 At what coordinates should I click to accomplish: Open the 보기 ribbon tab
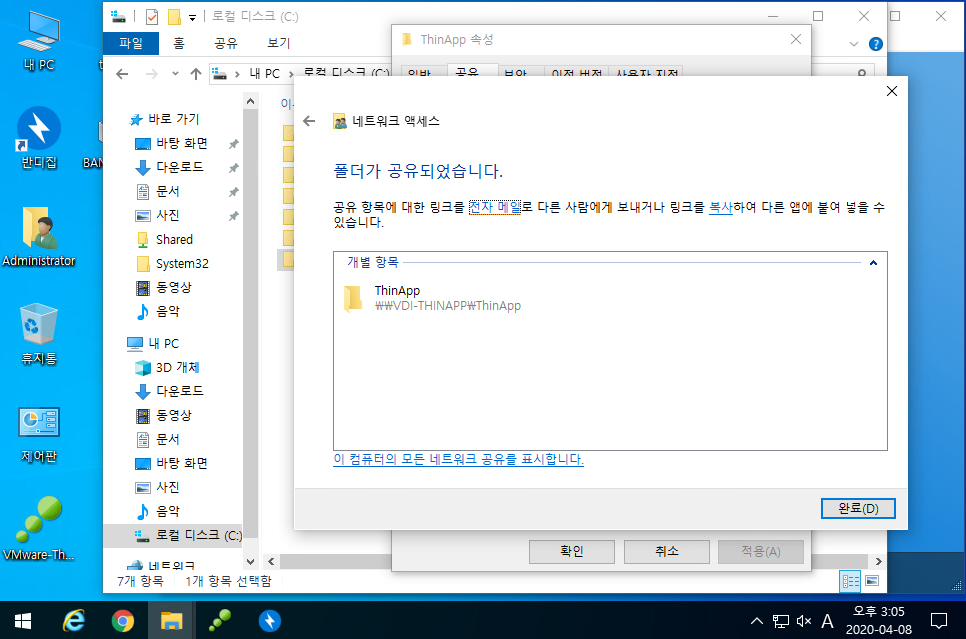[278, 43]
